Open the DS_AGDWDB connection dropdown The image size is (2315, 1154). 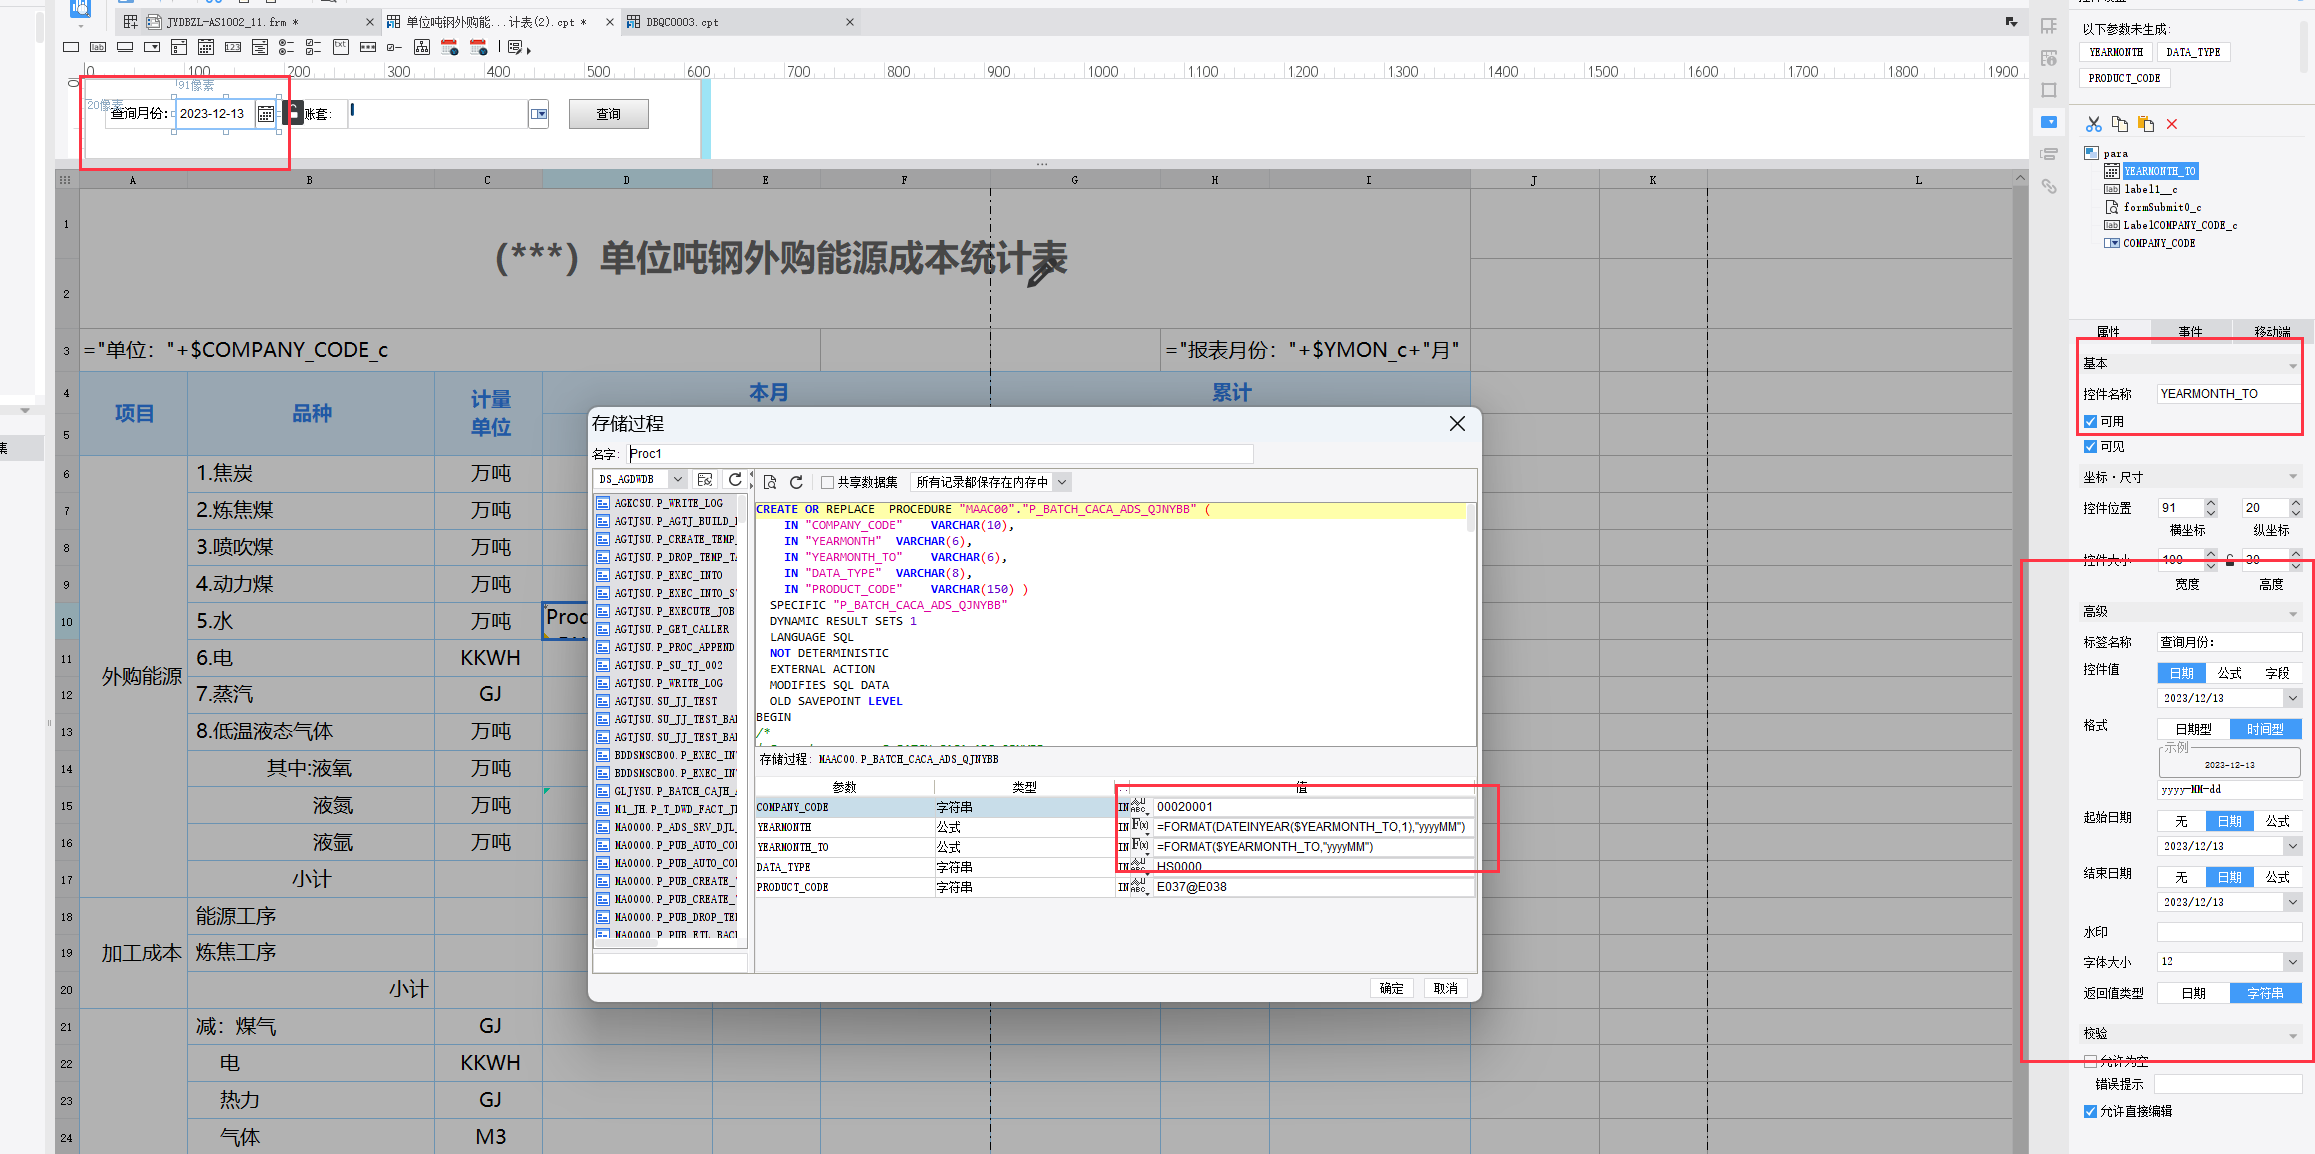677,480
